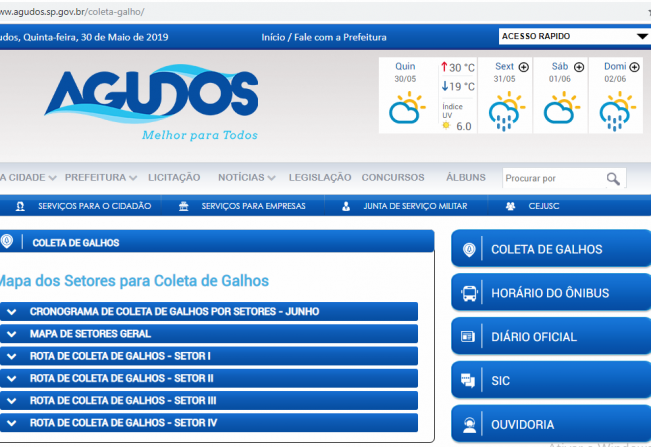Click the plus icon beside Domi forecast
Viewport: 651px width, 447px height.
(x=635, y=67)
